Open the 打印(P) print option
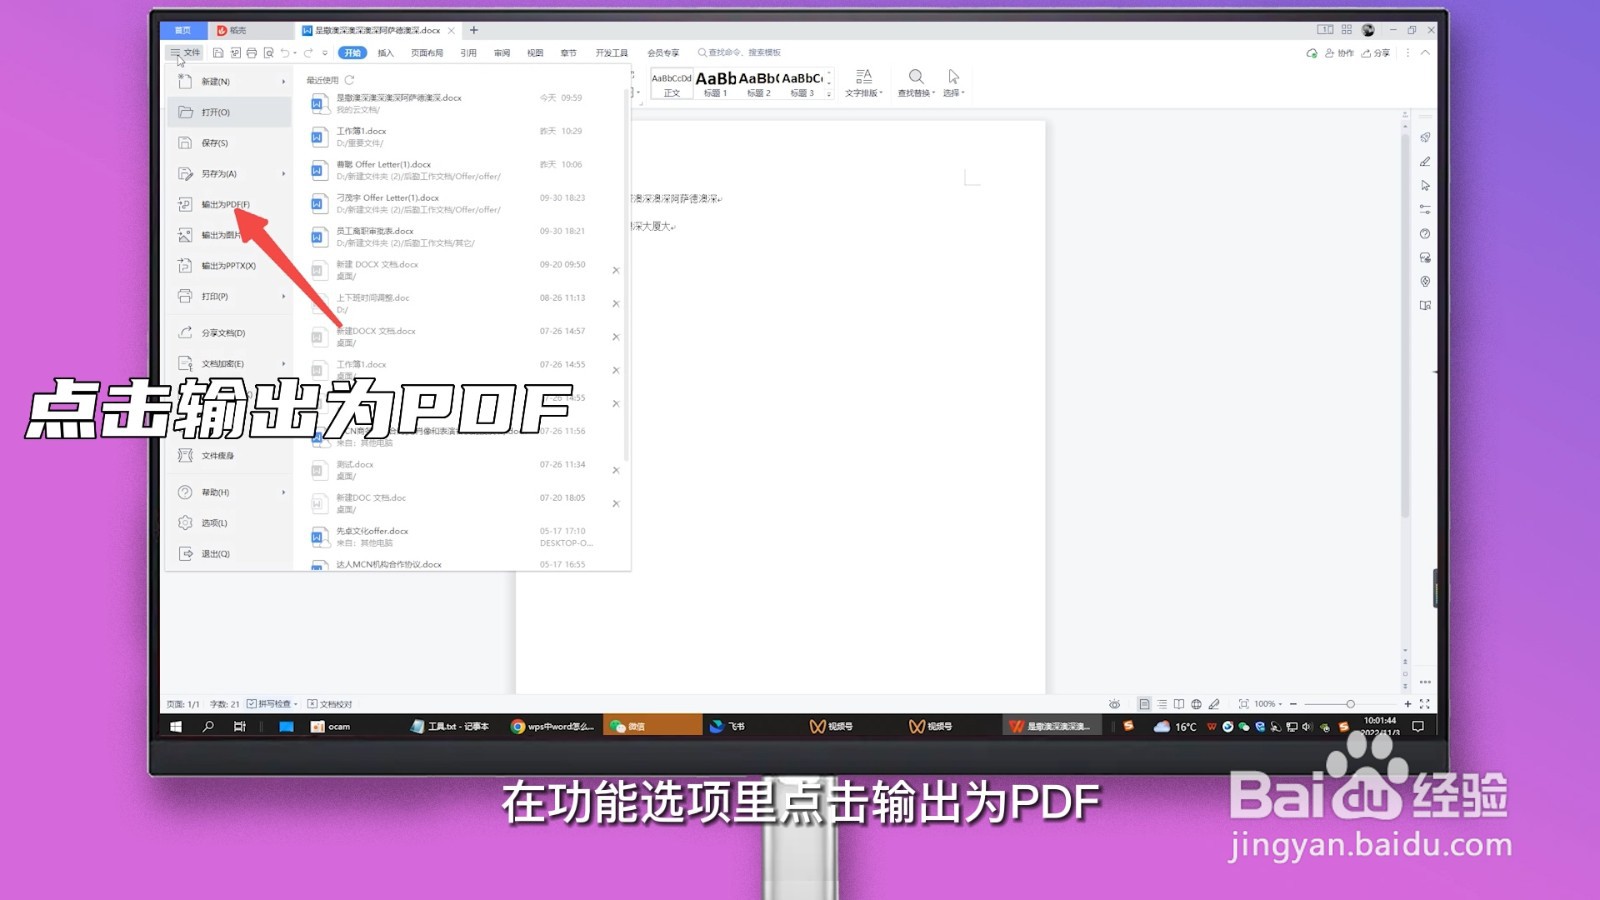Viewport: 1600px width, 900px height. 215,296
